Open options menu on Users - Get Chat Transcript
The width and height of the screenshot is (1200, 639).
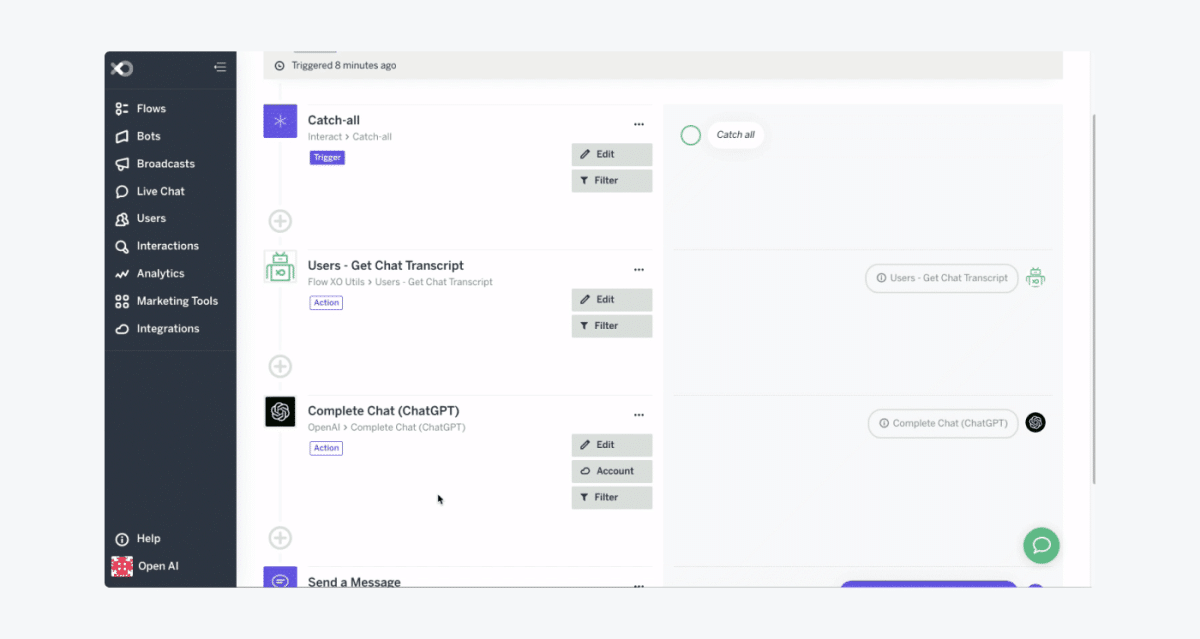click(x=639, y=269)
